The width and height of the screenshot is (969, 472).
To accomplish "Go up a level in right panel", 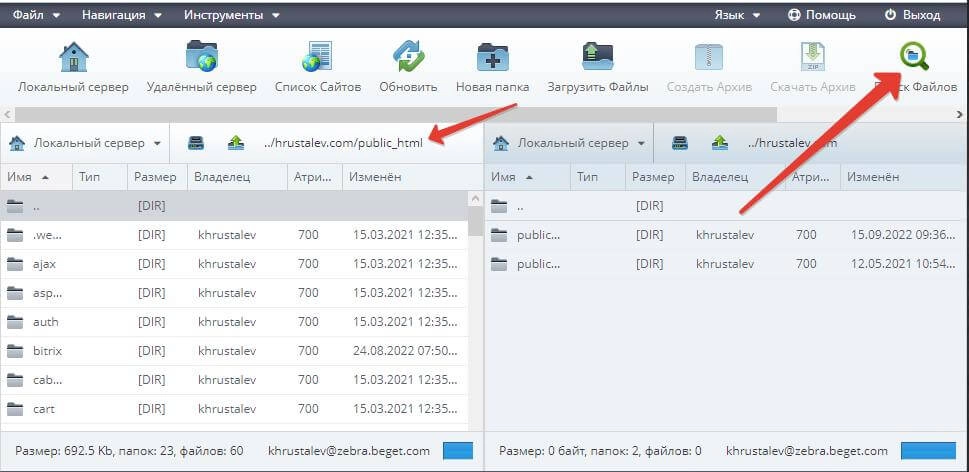I will click(720, 143).
